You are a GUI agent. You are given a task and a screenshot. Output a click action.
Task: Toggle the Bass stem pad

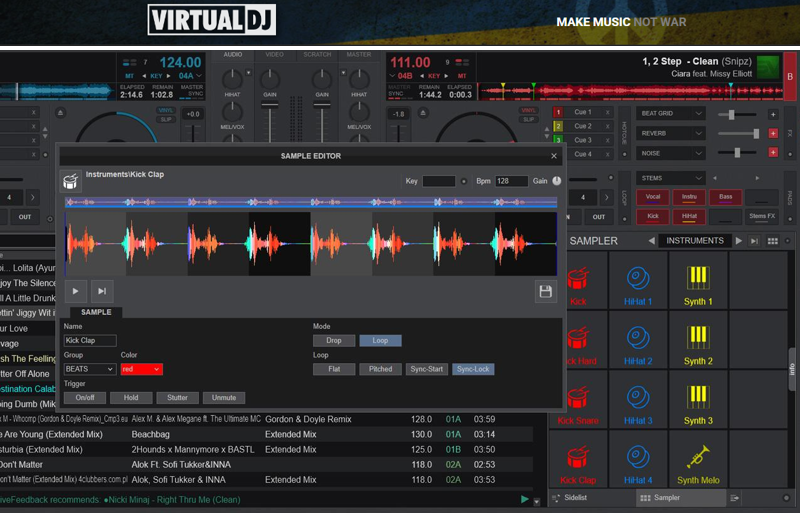pyautogui.click(x=726, y=197)
